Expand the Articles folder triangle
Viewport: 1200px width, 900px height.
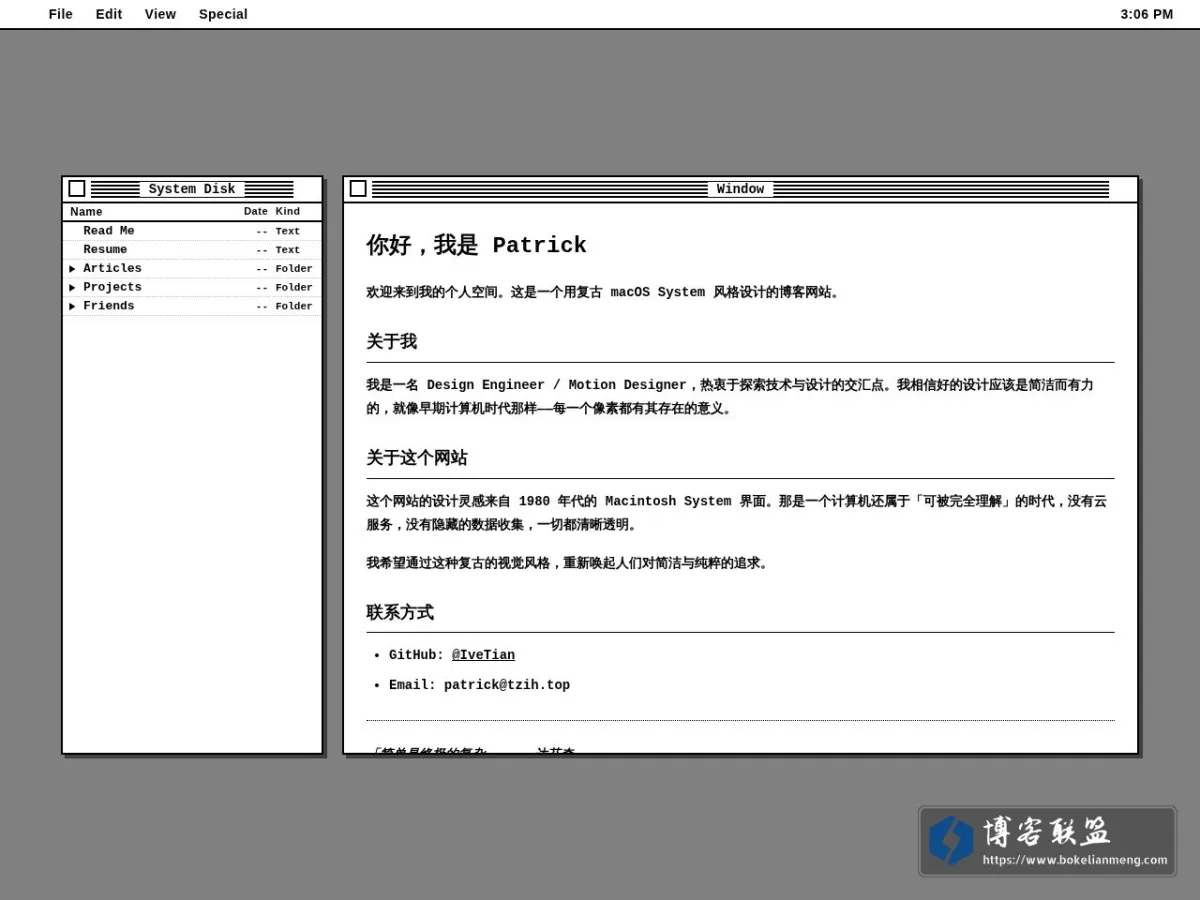72,269
